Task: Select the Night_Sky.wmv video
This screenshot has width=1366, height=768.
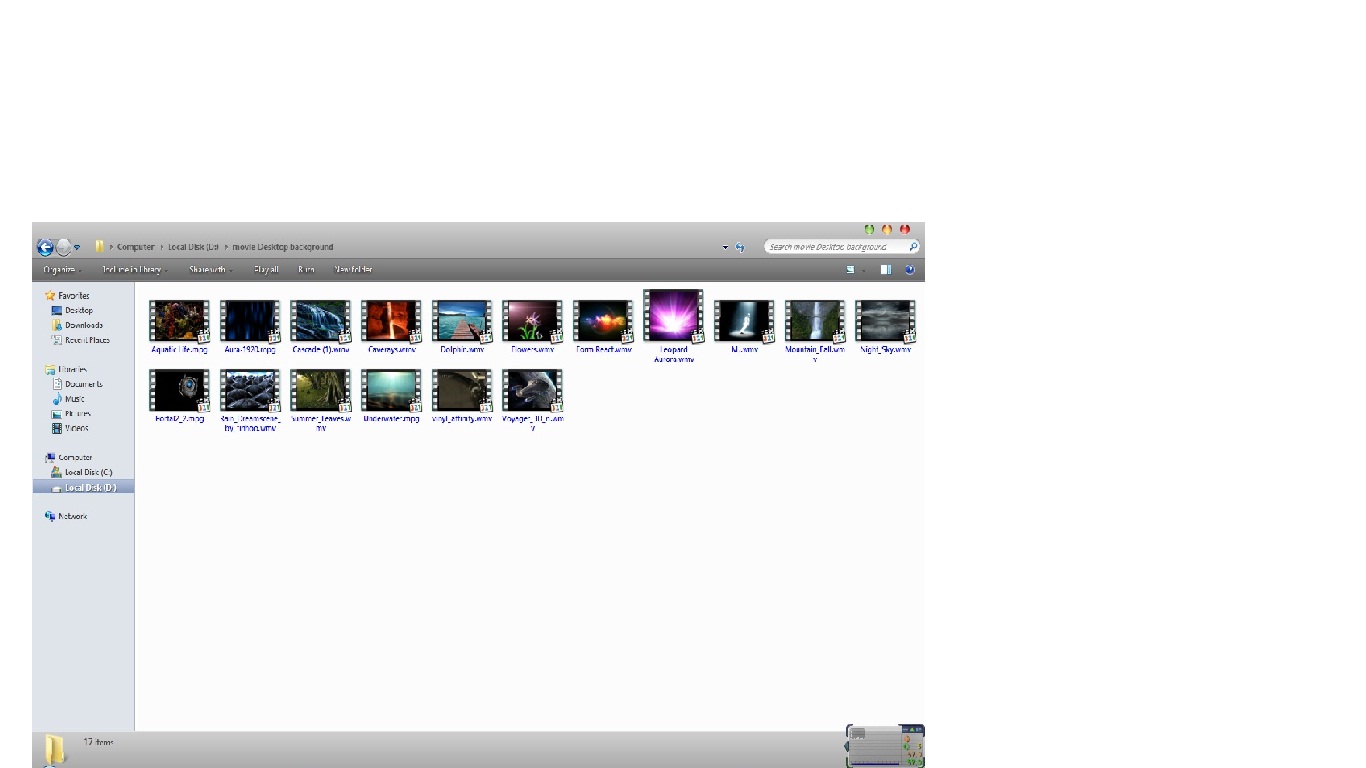Action: pyautogui.click(x=885, y=327)
